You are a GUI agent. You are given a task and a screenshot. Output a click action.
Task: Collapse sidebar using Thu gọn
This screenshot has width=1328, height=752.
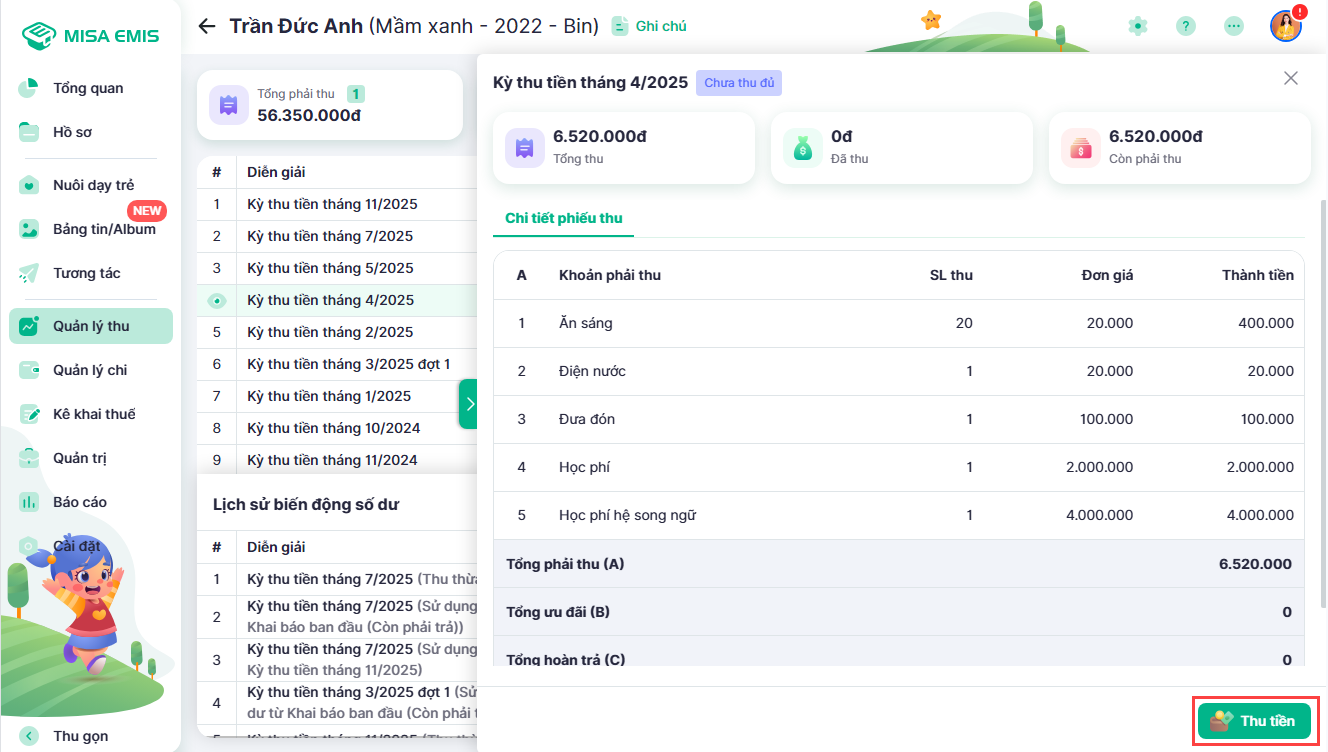pyautogui.click(x=80, y=736)
